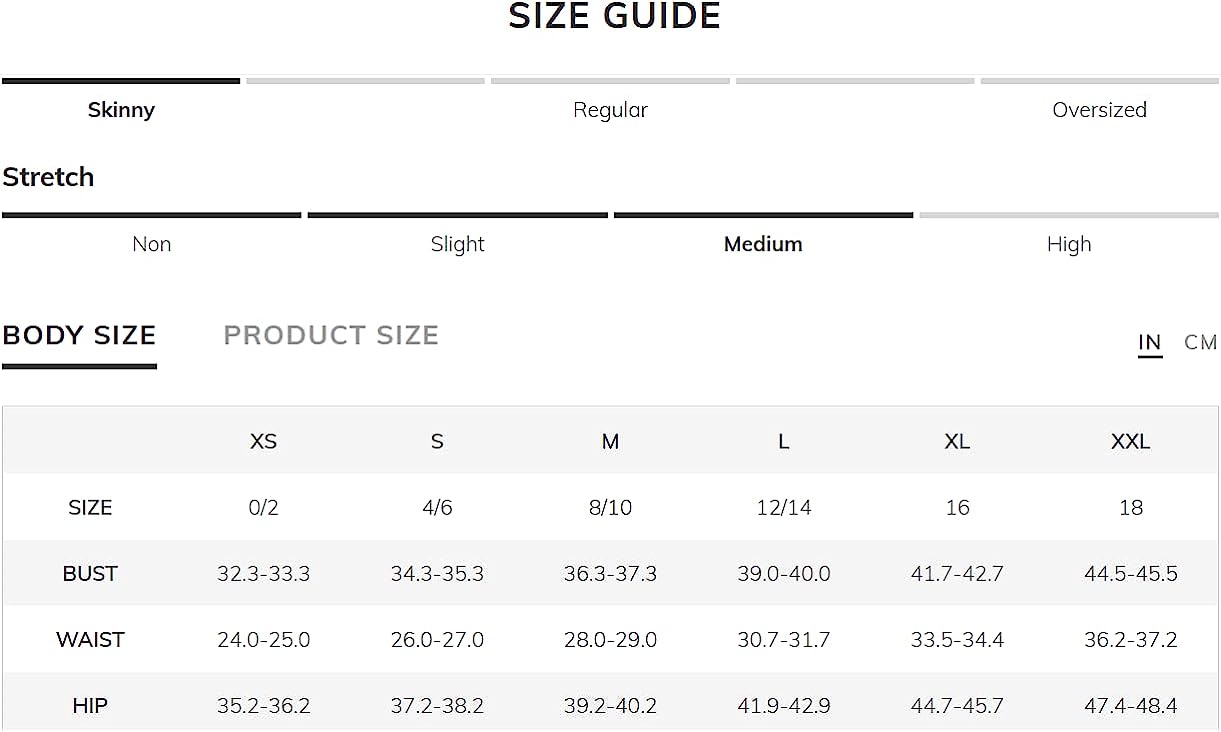Click the HIP row label
Viewport: 1221px width, 732px height.
click(90, 706)
